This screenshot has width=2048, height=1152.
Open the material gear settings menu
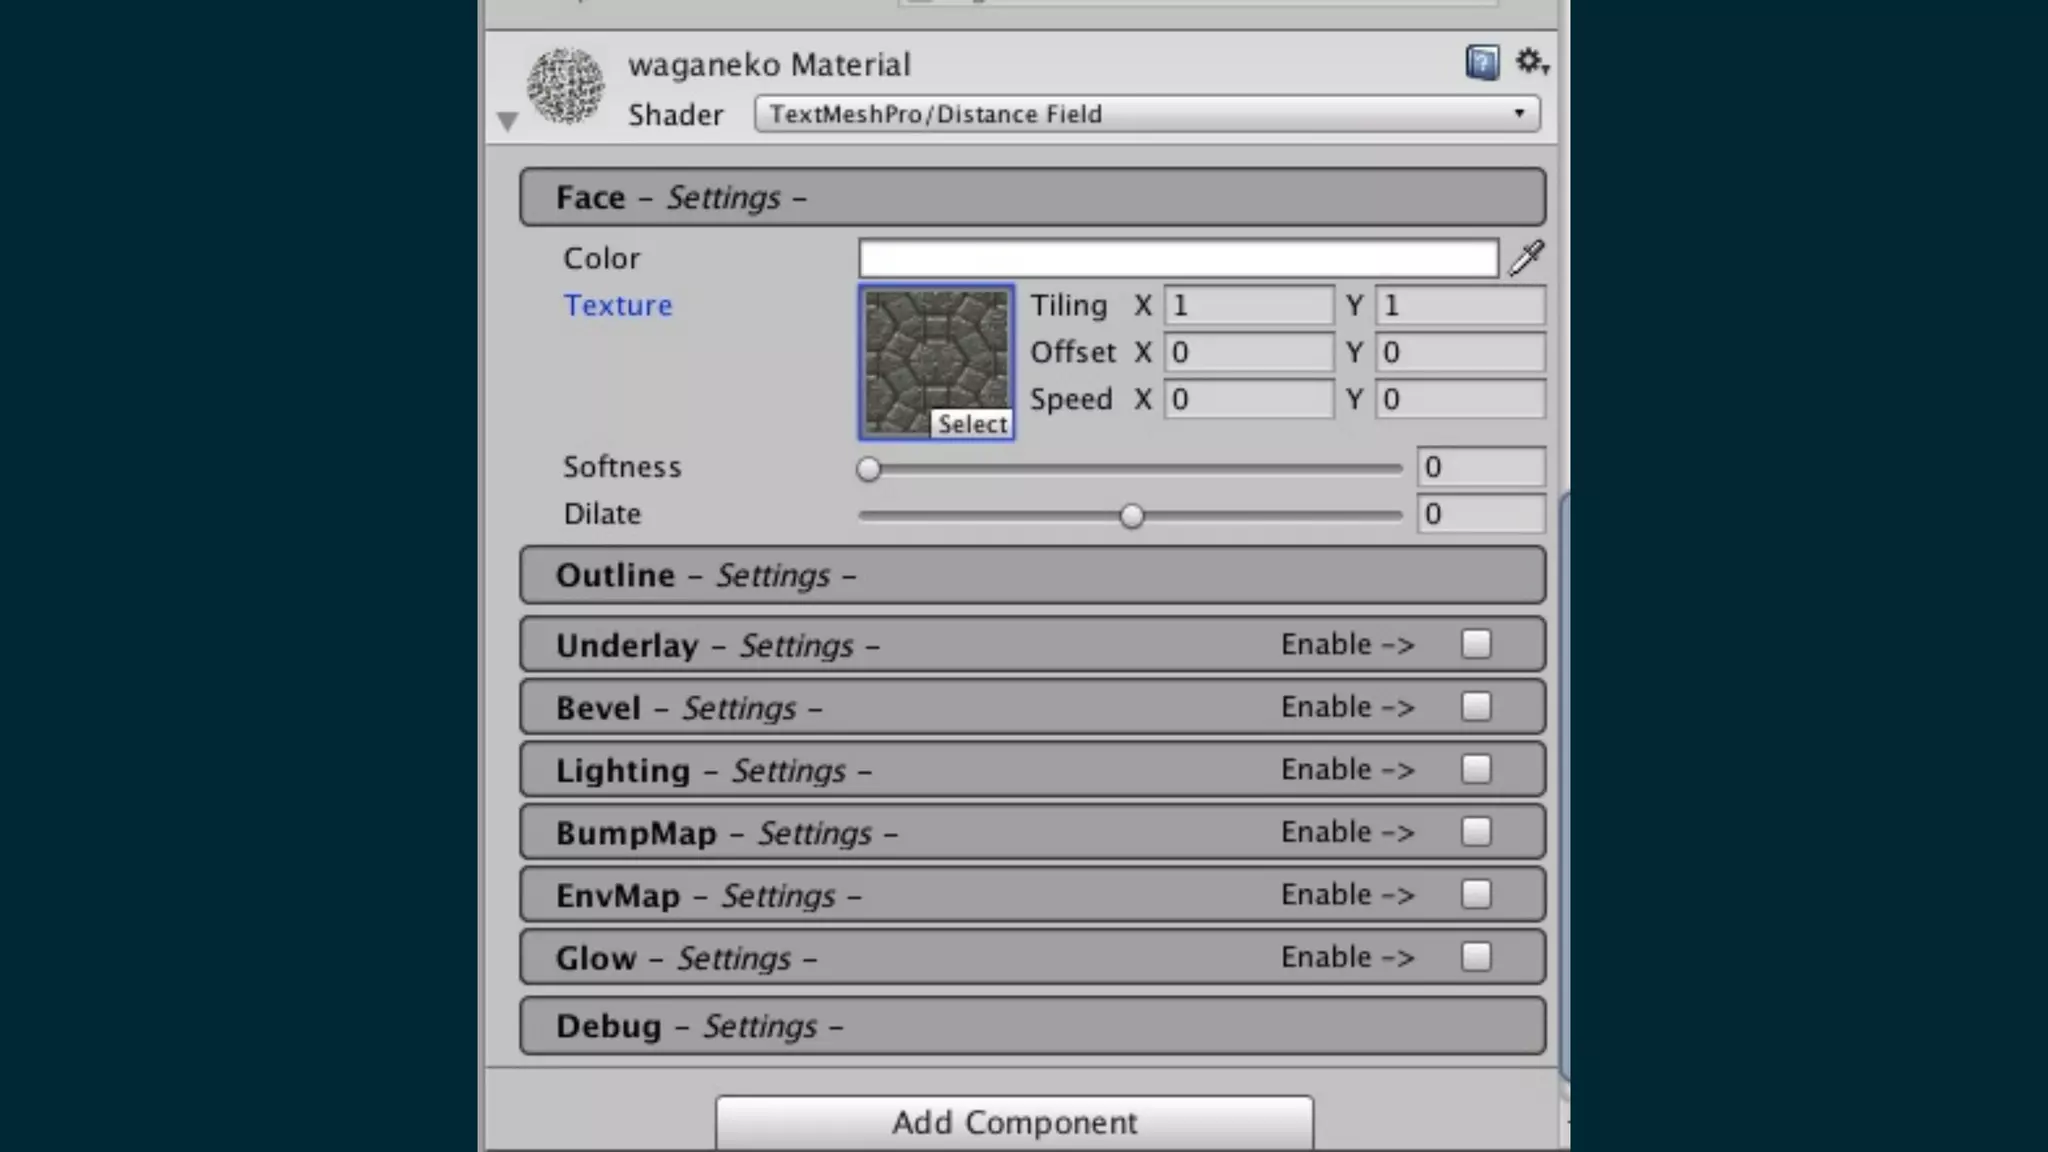click(1530, 62)
